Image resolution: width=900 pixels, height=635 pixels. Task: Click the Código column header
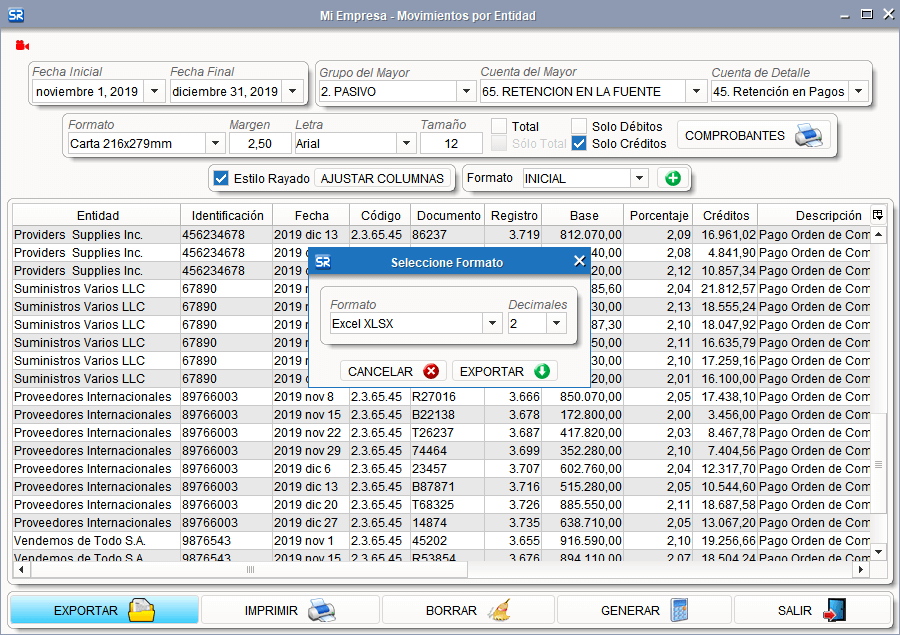pos(380,215)
